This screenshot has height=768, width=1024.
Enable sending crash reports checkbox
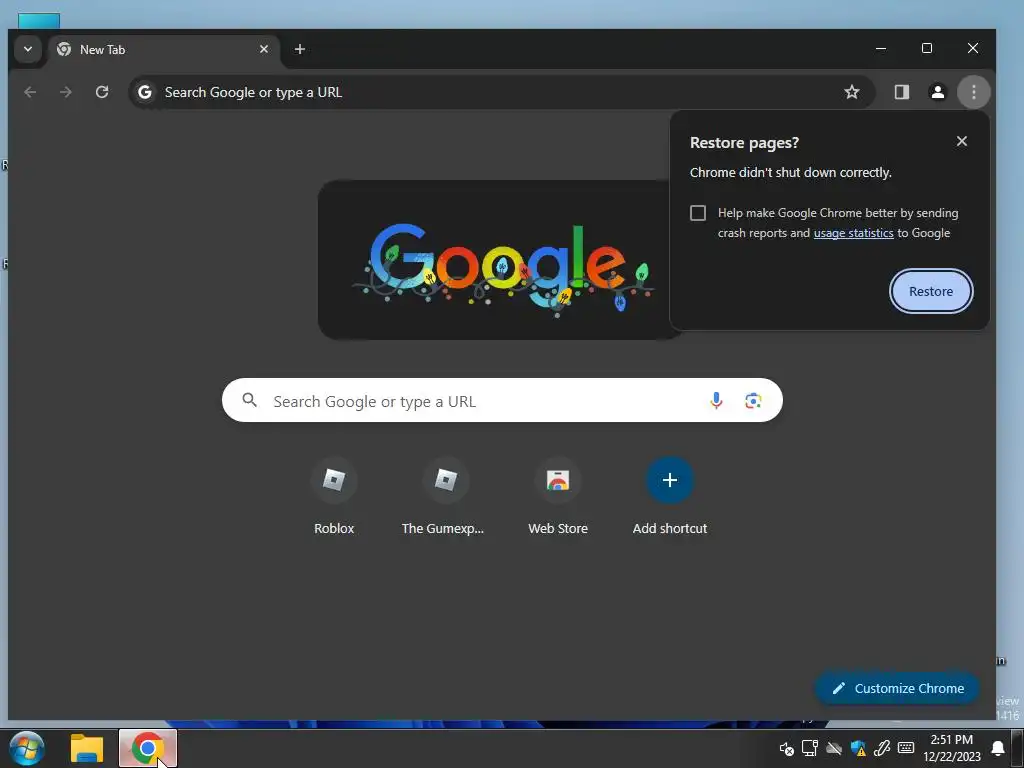pyautogui.click(x=698, y=213)
